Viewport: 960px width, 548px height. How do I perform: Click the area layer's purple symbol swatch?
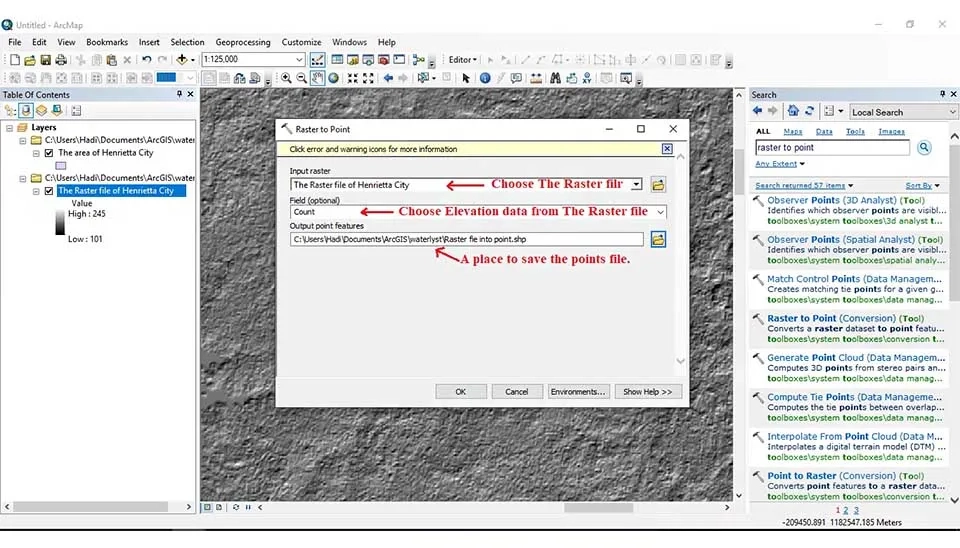point(61,166)
